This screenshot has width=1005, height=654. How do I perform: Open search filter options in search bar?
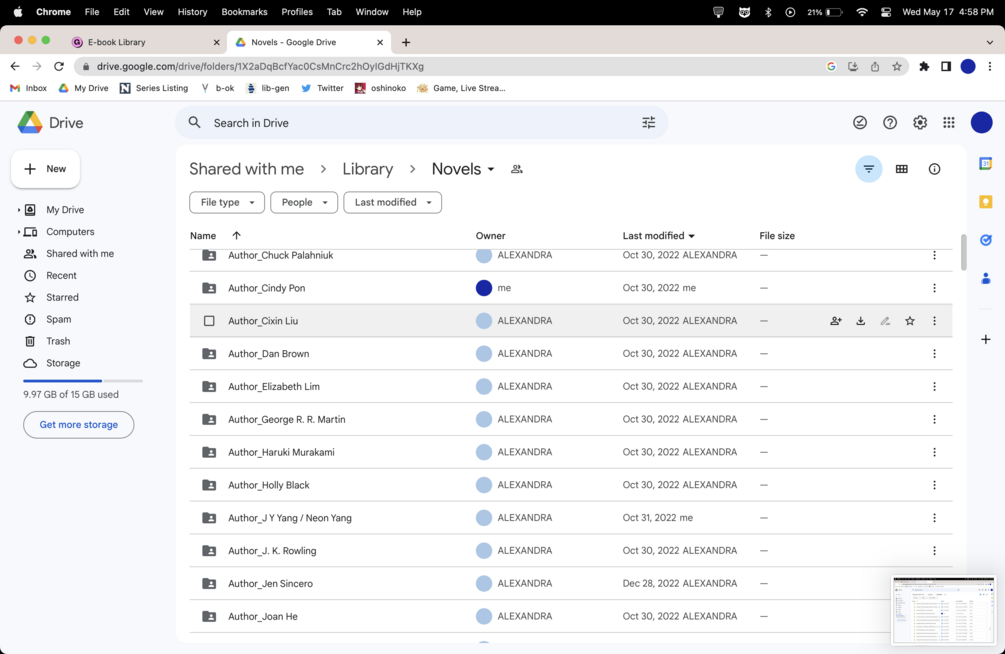(649, 123)
